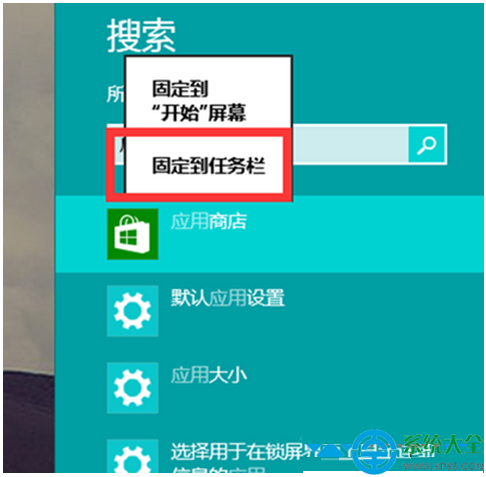Viewport: 486px width, 477px height.
Task: Click the gear icon beside 应用大小
Action: coord(132,388)
